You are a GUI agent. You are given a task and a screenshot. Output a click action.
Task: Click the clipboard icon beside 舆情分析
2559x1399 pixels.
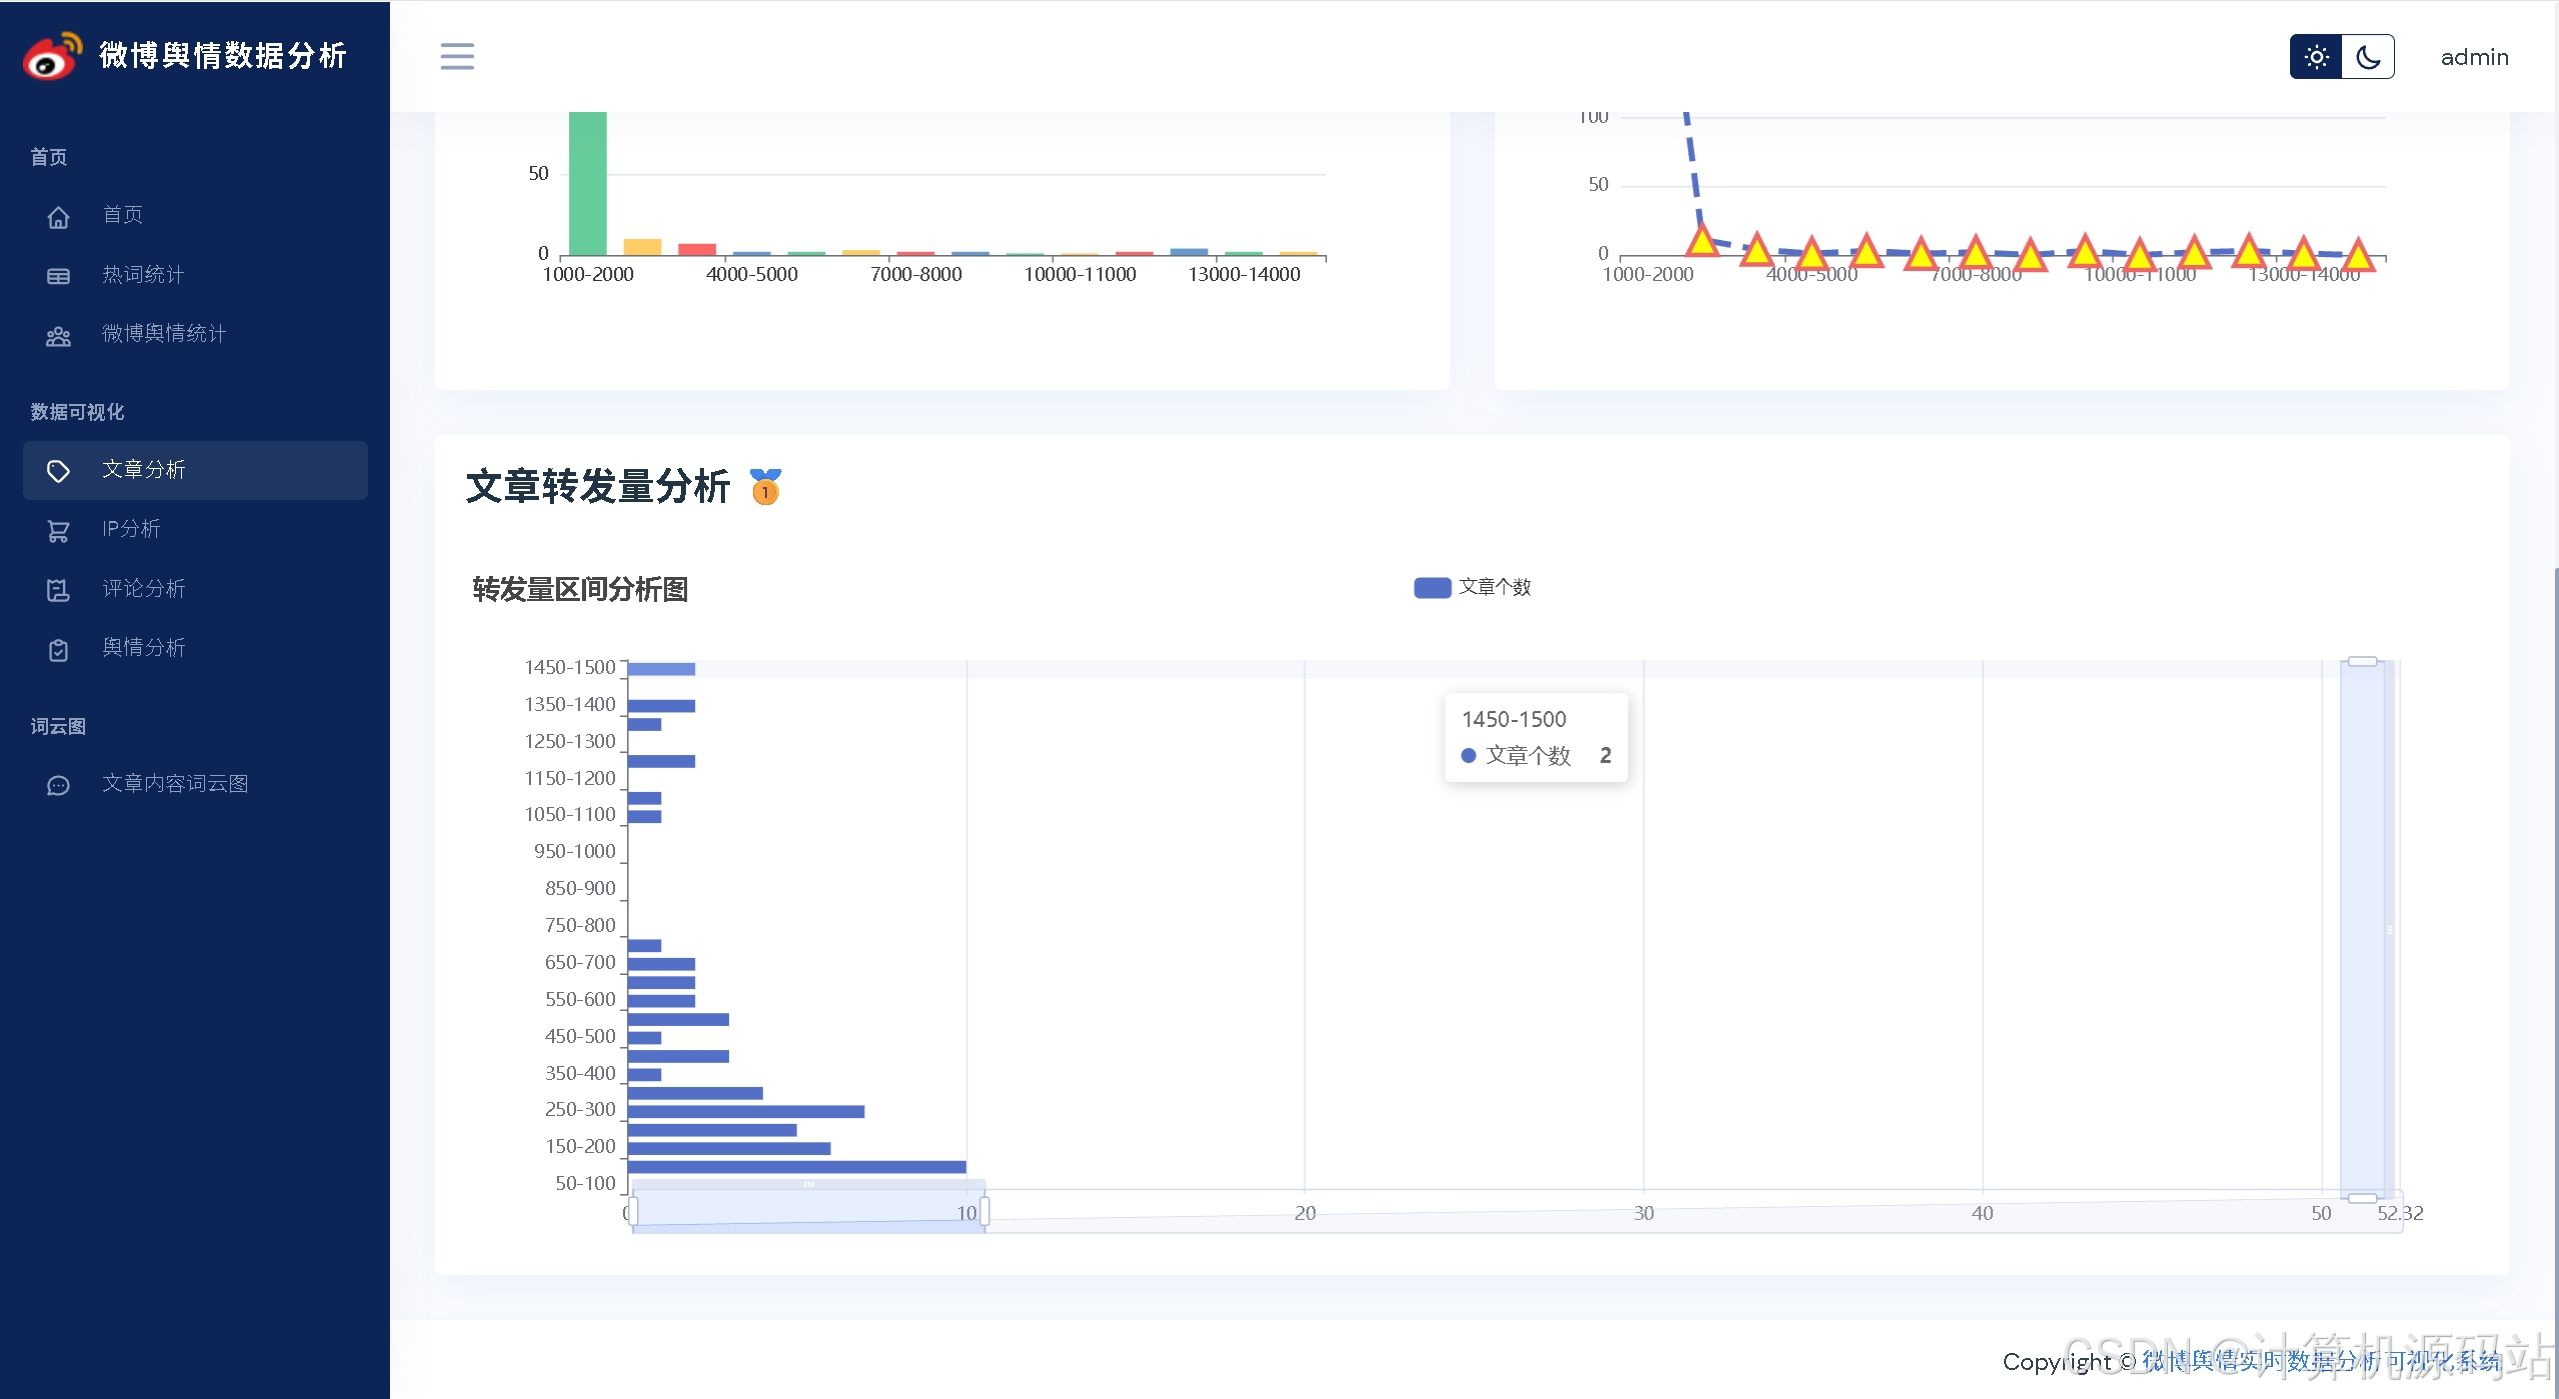pyautogui.click(x=58, y=650)
